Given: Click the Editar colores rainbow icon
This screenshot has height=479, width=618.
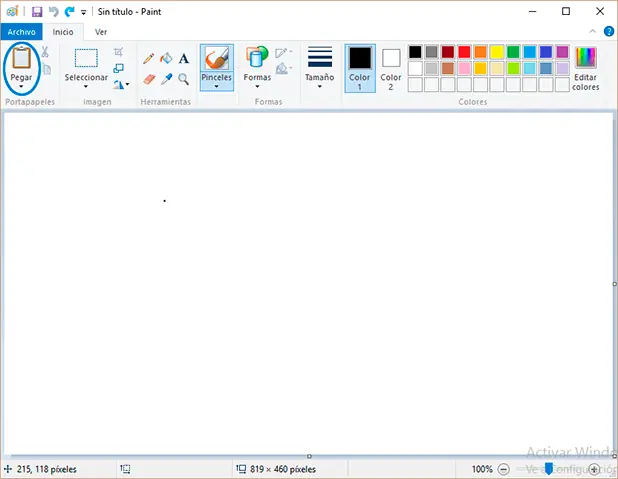Looking at the screenshot, I should tap(585, 58).
